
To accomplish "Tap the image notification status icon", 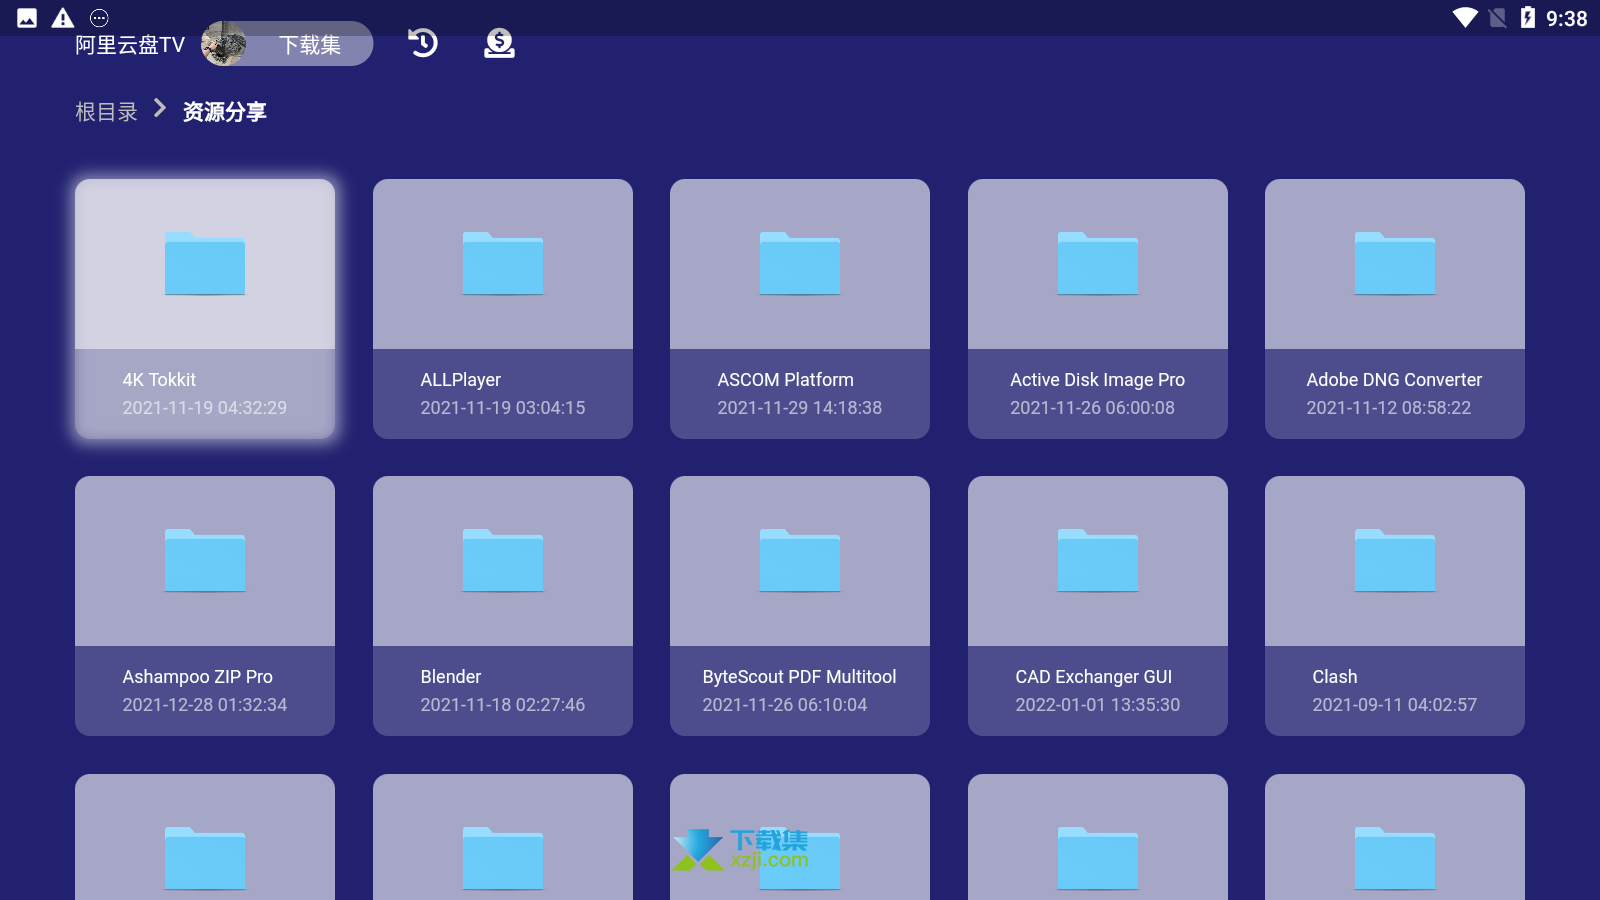I will 27,18.
